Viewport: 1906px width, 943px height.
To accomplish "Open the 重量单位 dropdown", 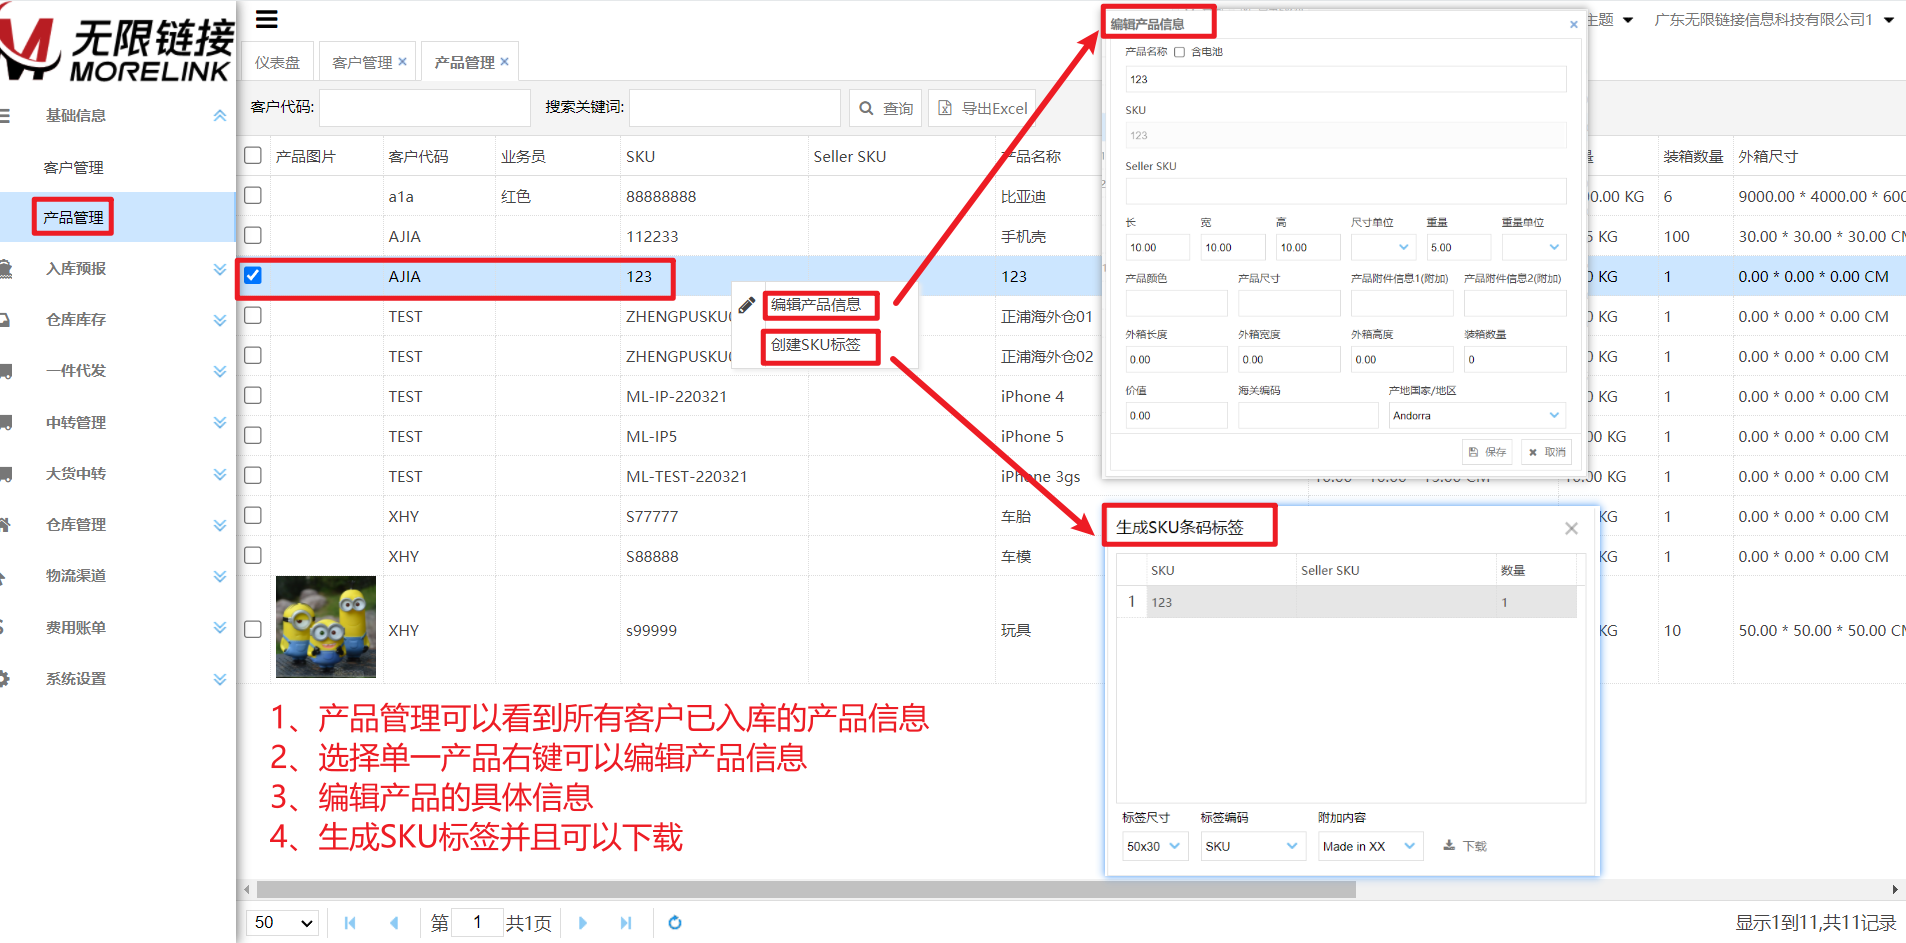I will [1534, 247].
